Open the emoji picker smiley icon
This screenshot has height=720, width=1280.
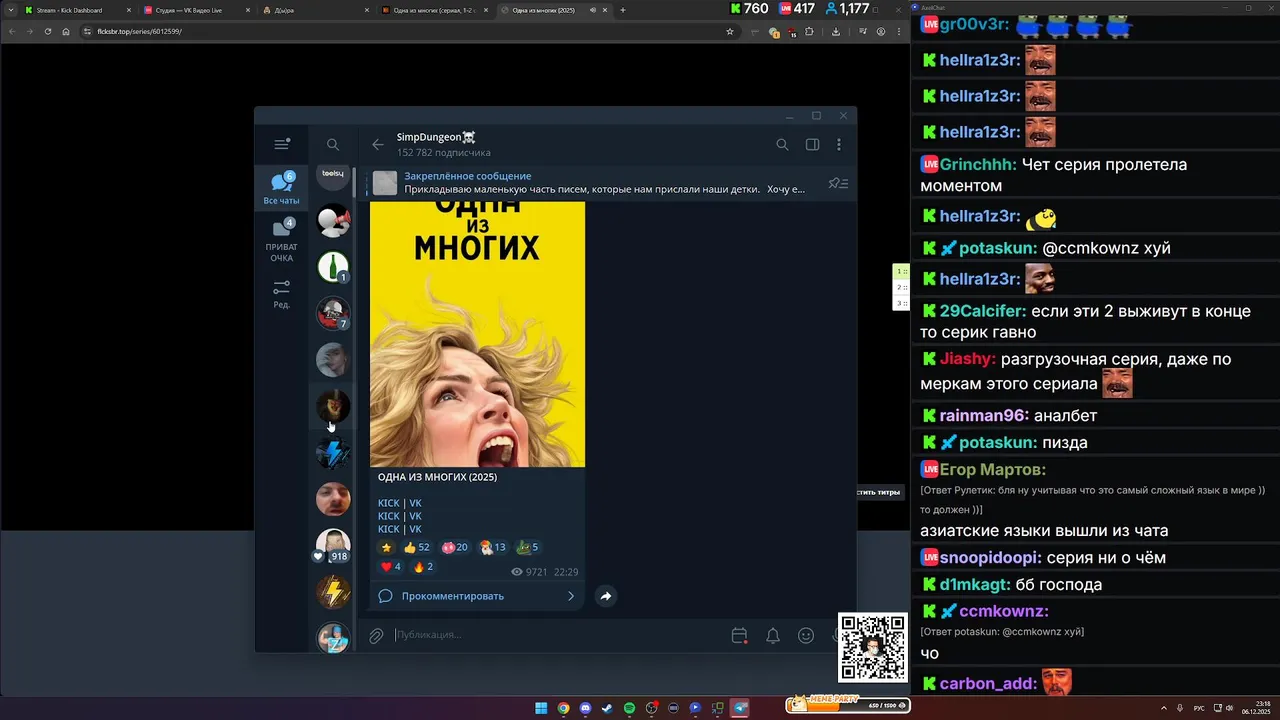tap(806, 635)
